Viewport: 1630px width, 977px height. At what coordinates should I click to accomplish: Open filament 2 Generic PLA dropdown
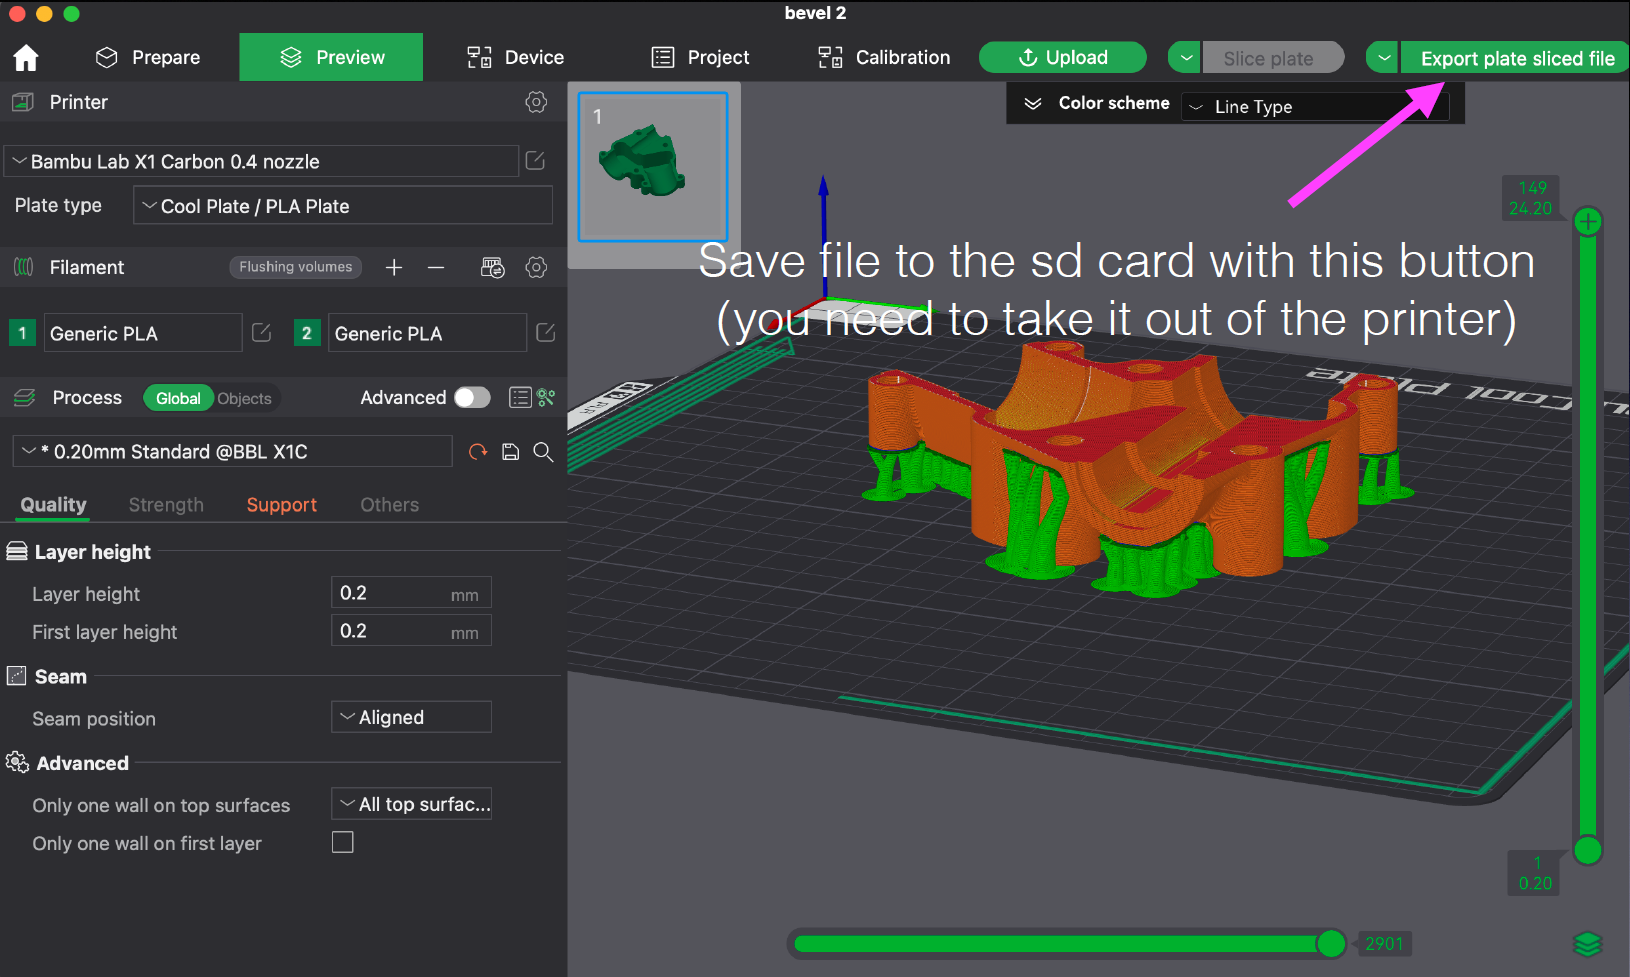coord(427,333)
